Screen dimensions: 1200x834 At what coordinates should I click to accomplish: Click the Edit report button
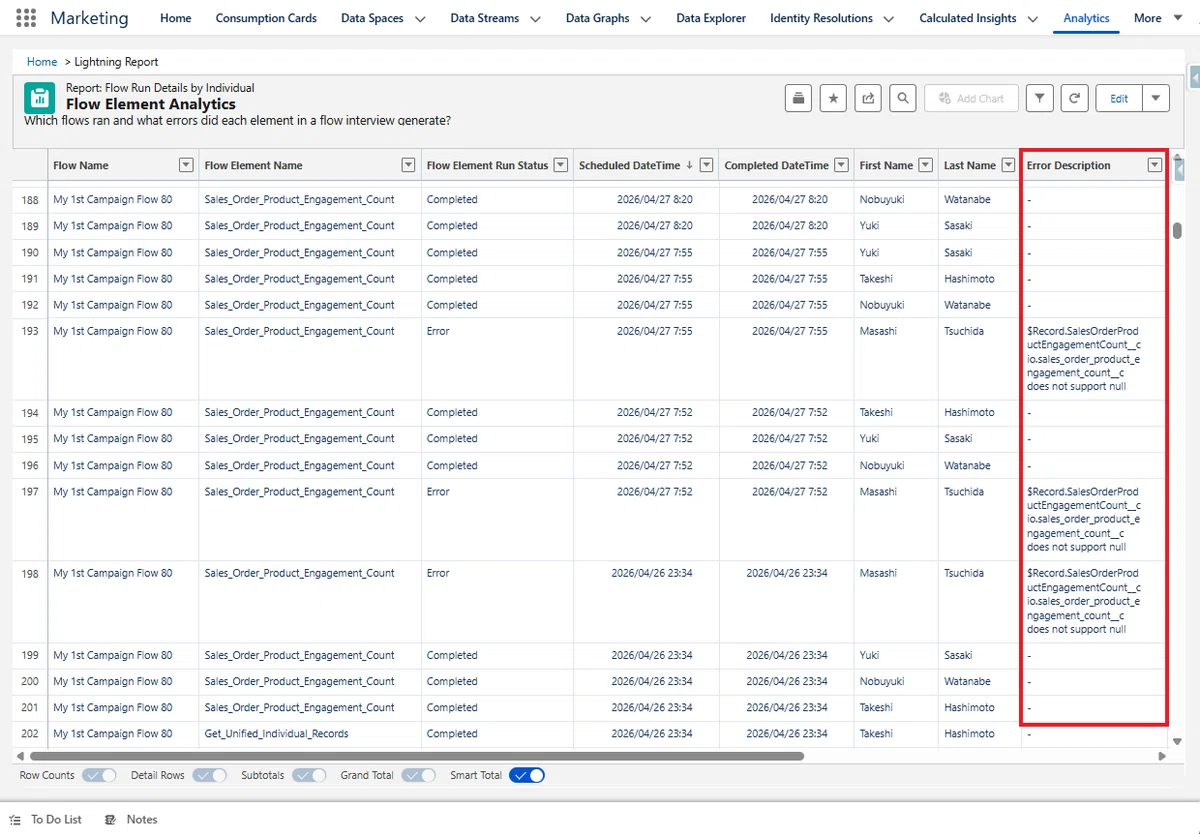point(1119,98)
